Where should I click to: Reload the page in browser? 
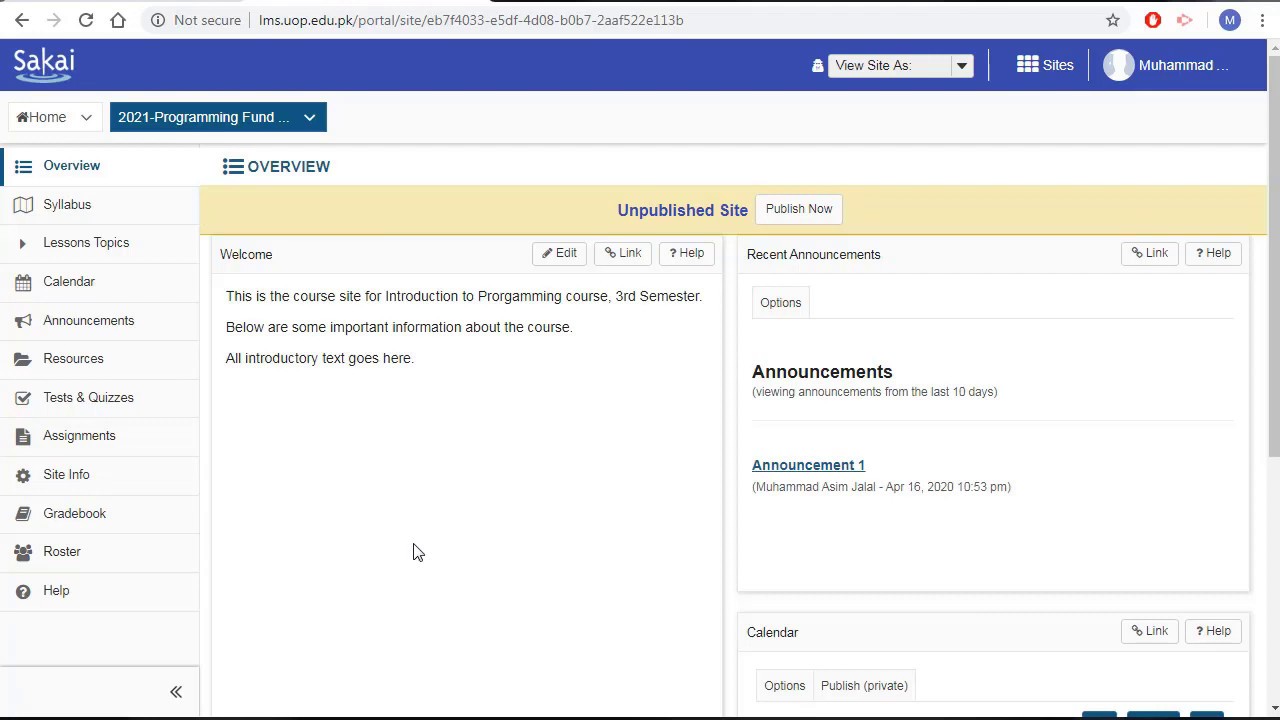point(86,20)
